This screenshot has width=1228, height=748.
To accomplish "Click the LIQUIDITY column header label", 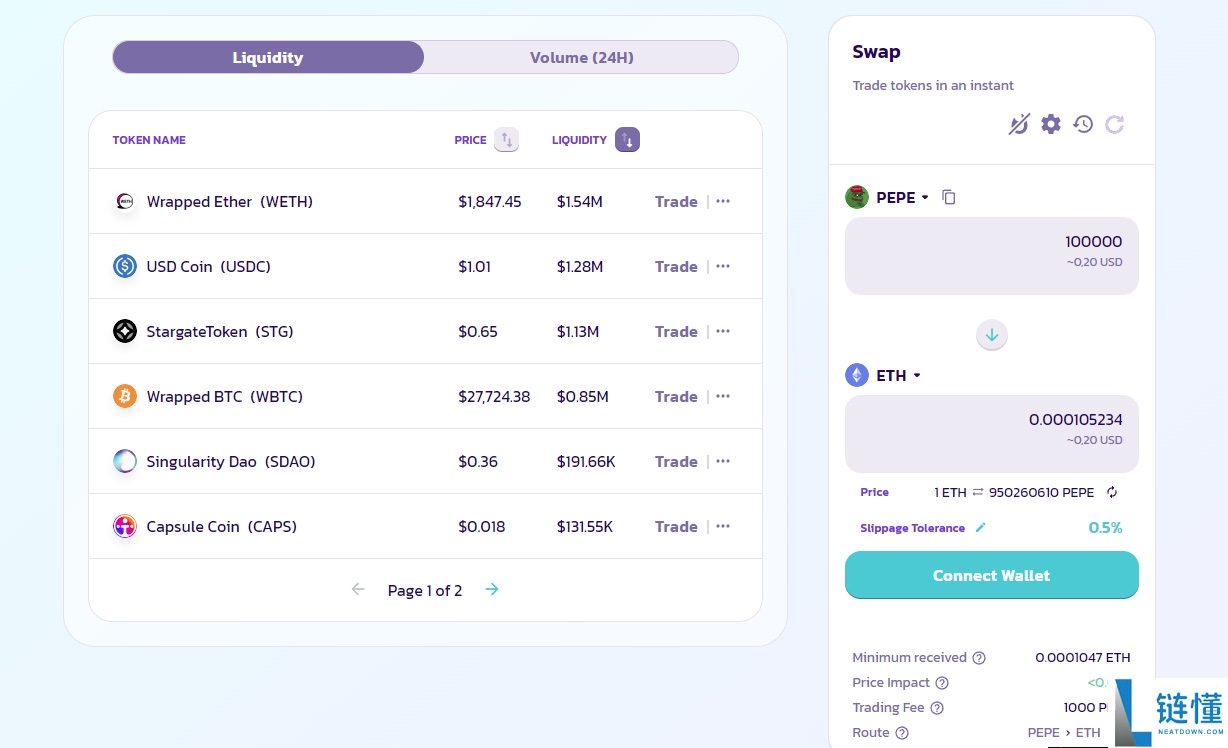I will pos(579,140).
